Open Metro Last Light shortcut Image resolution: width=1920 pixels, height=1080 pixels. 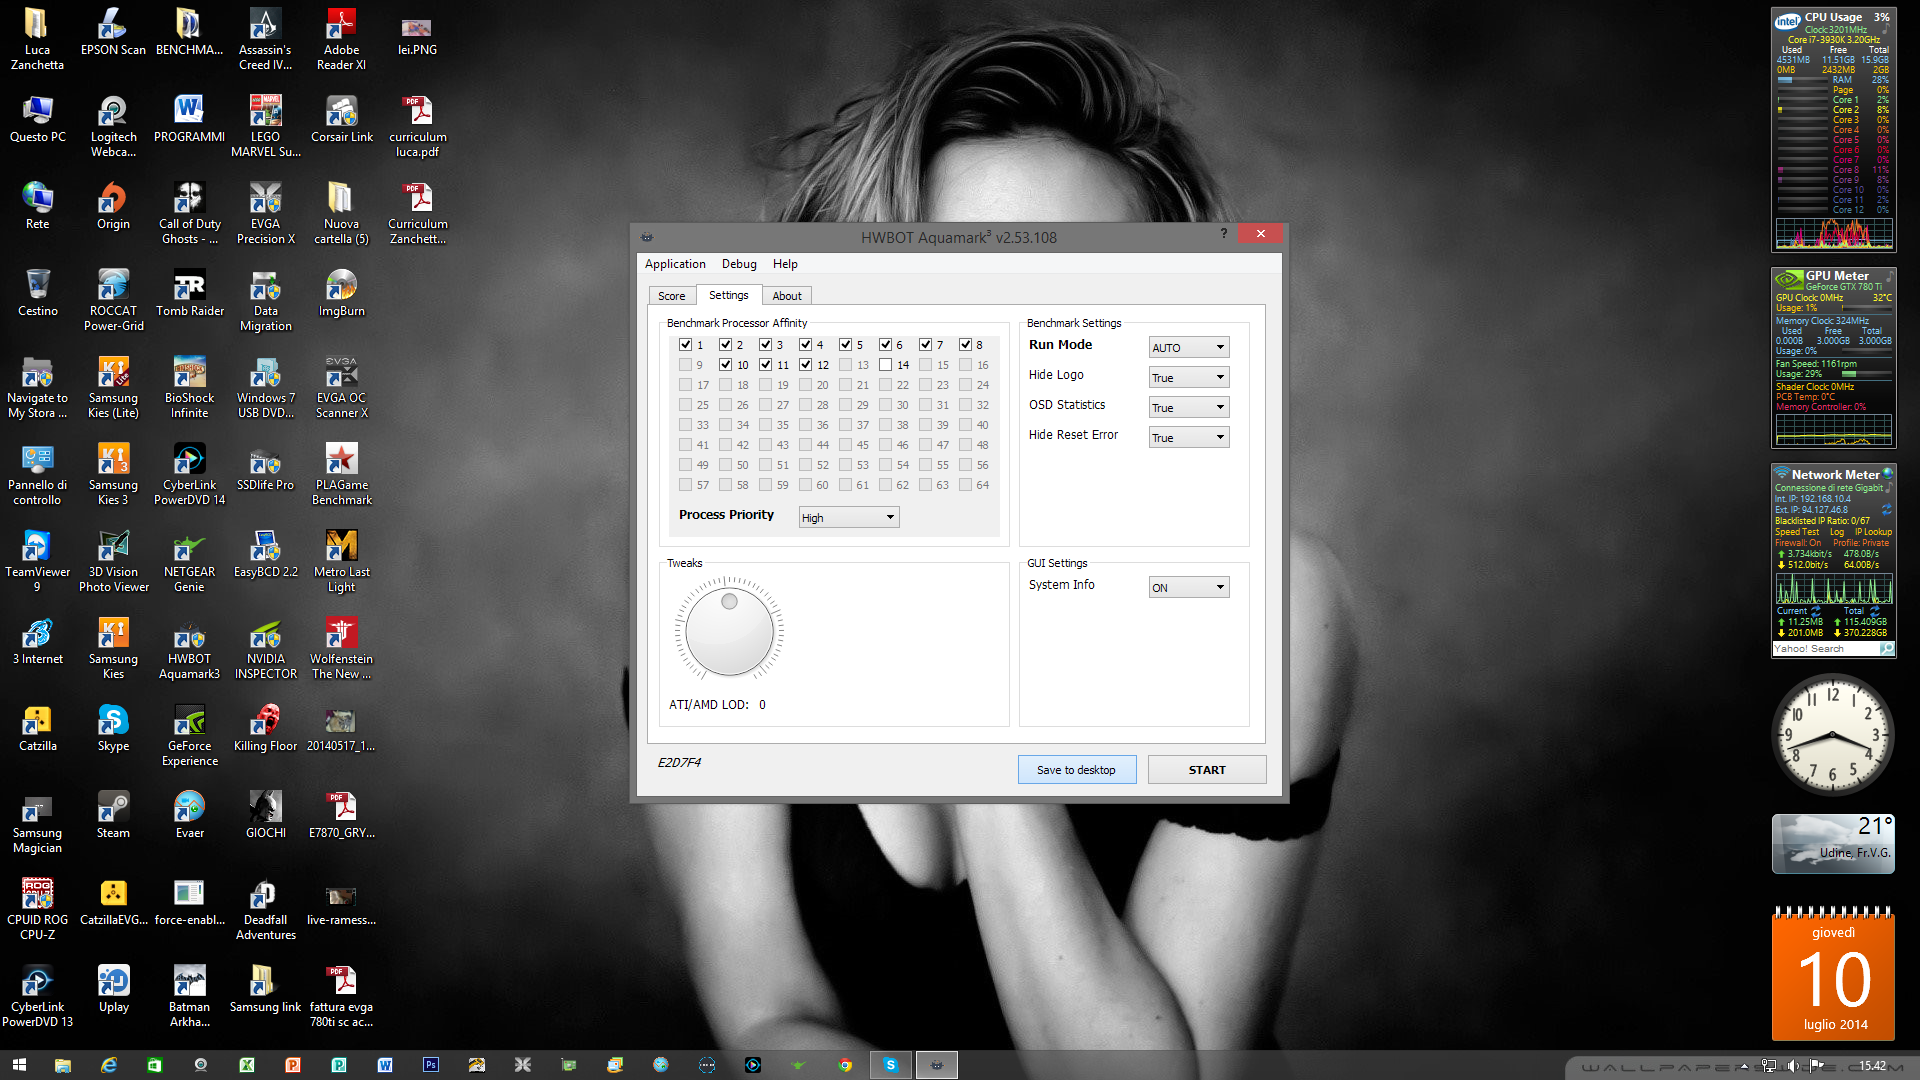click(341, 562)
